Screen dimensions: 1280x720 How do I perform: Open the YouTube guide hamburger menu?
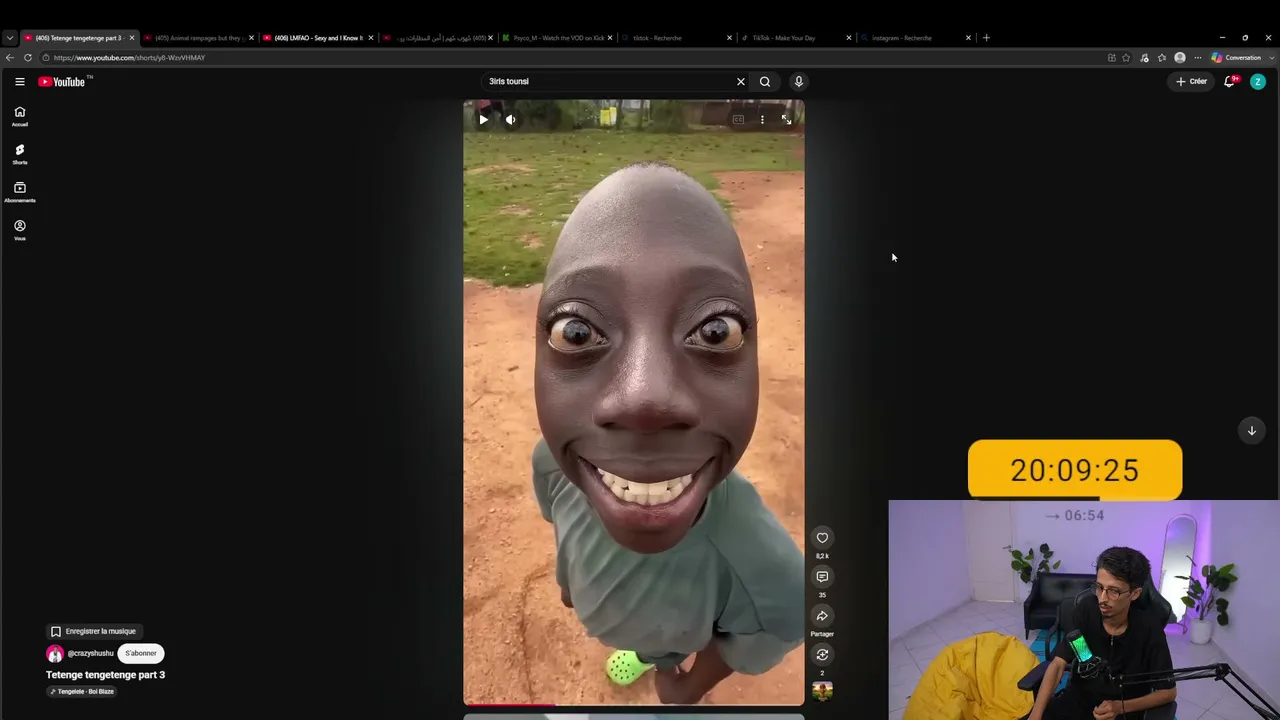click(x=19, y=82)
